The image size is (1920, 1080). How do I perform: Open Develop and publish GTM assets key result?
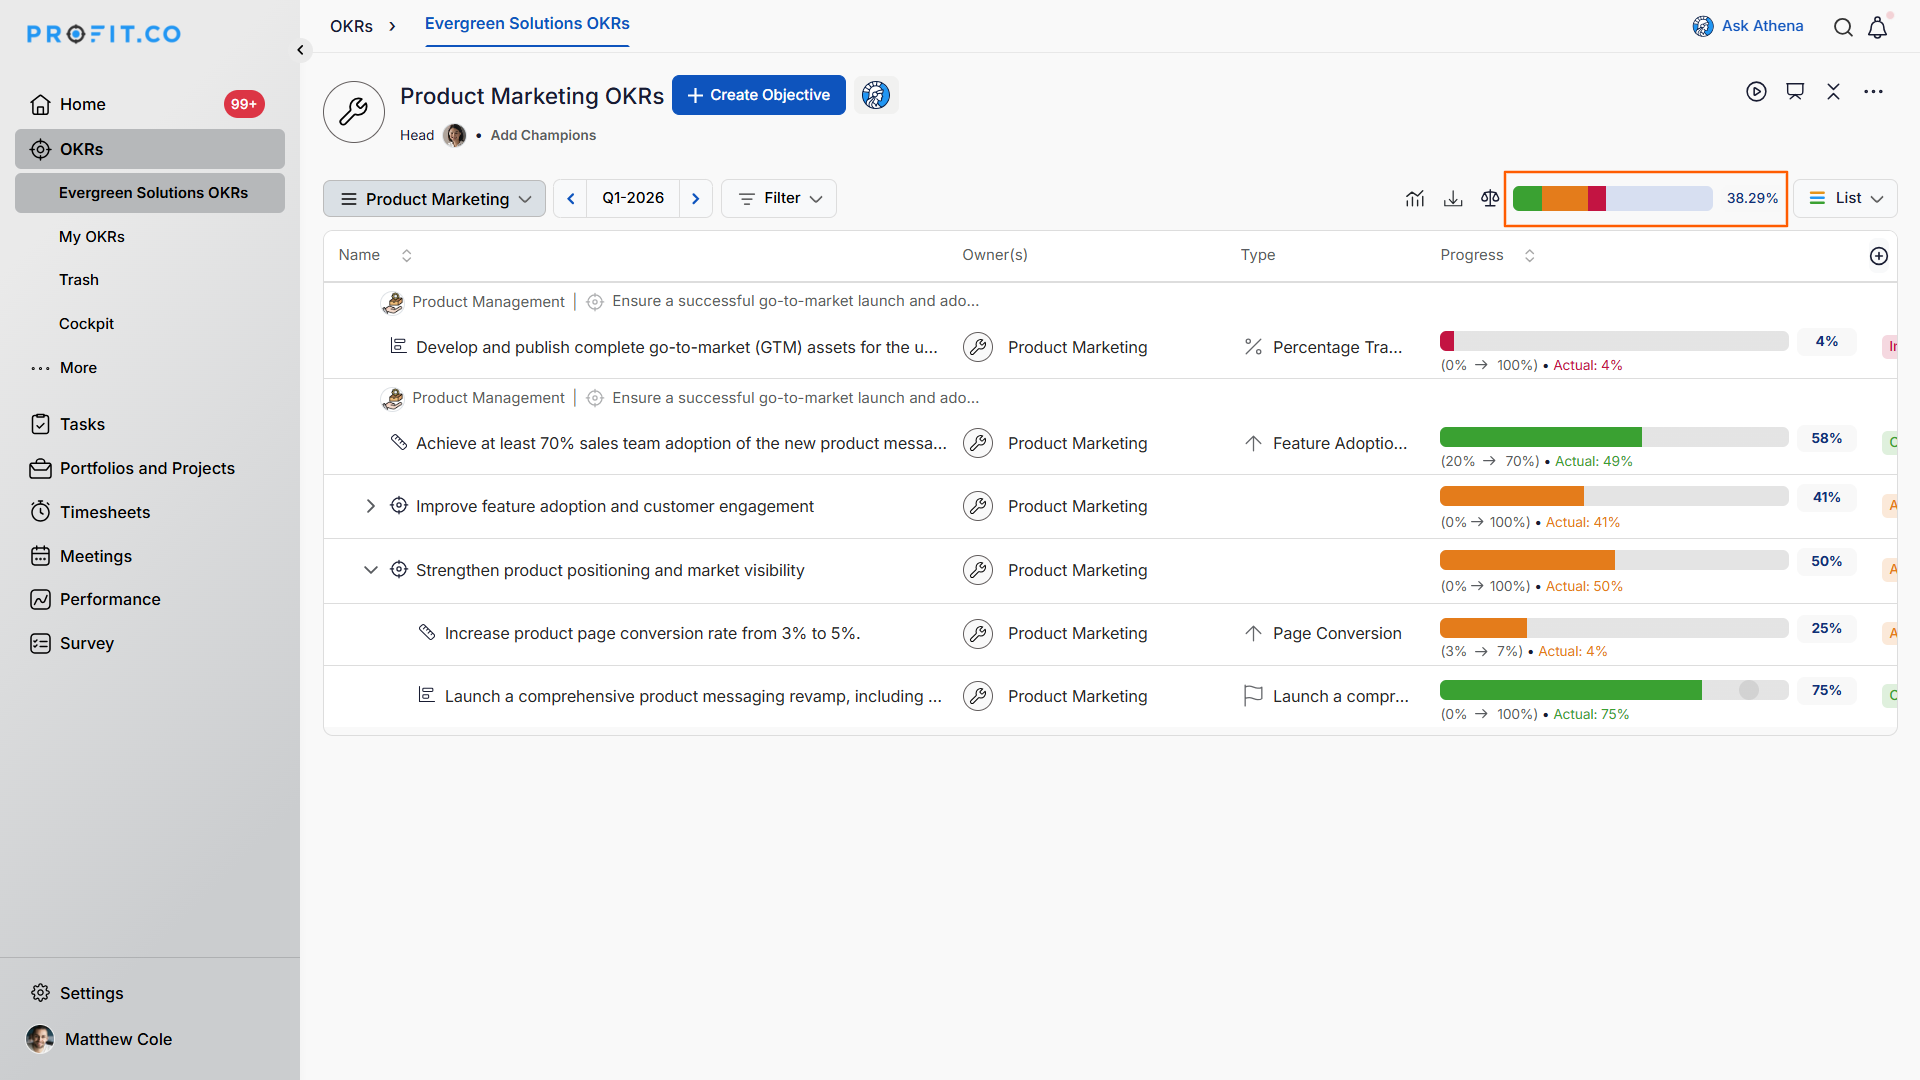(676, 347)
